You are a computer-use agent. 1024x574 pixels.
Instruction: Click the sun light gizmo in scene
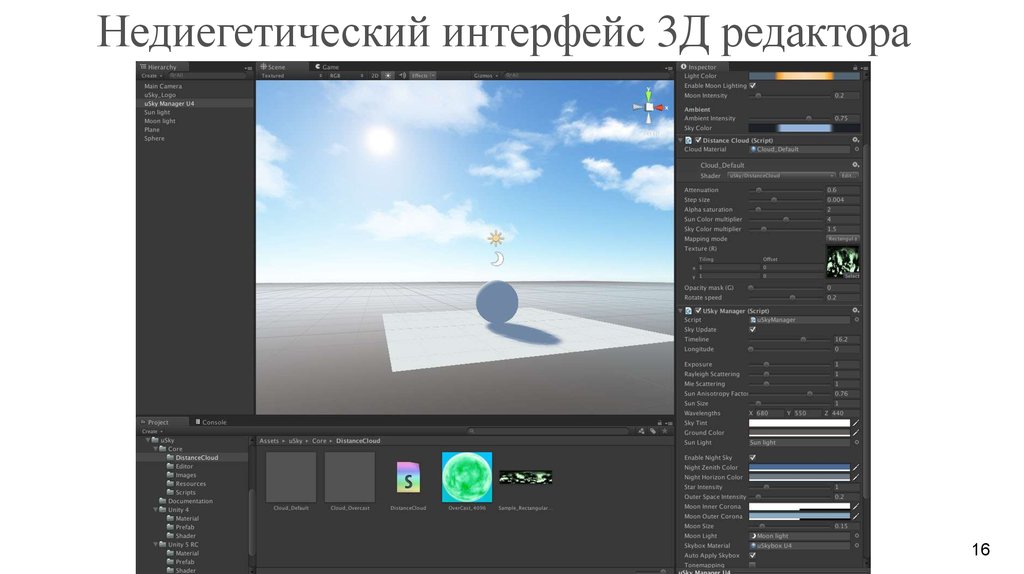tap(495, 238)
